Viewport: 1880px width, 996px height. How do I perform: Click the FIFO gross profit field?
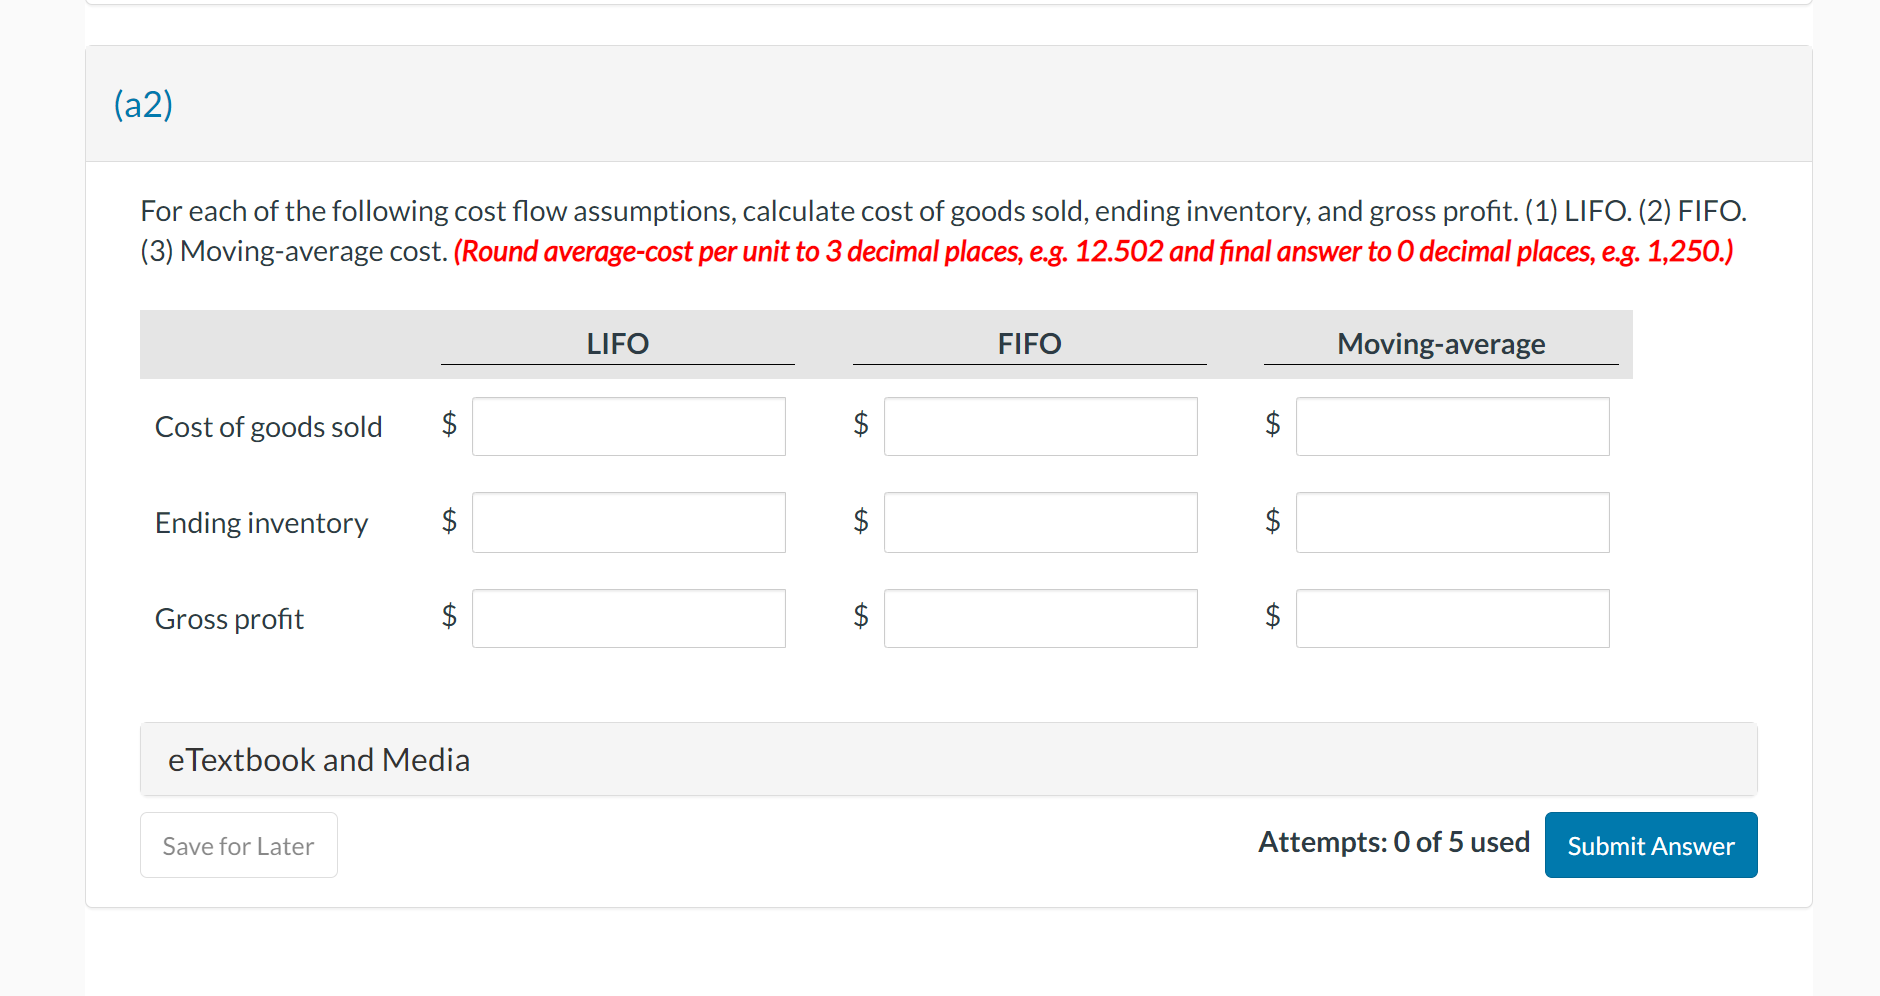point(1040,618)
